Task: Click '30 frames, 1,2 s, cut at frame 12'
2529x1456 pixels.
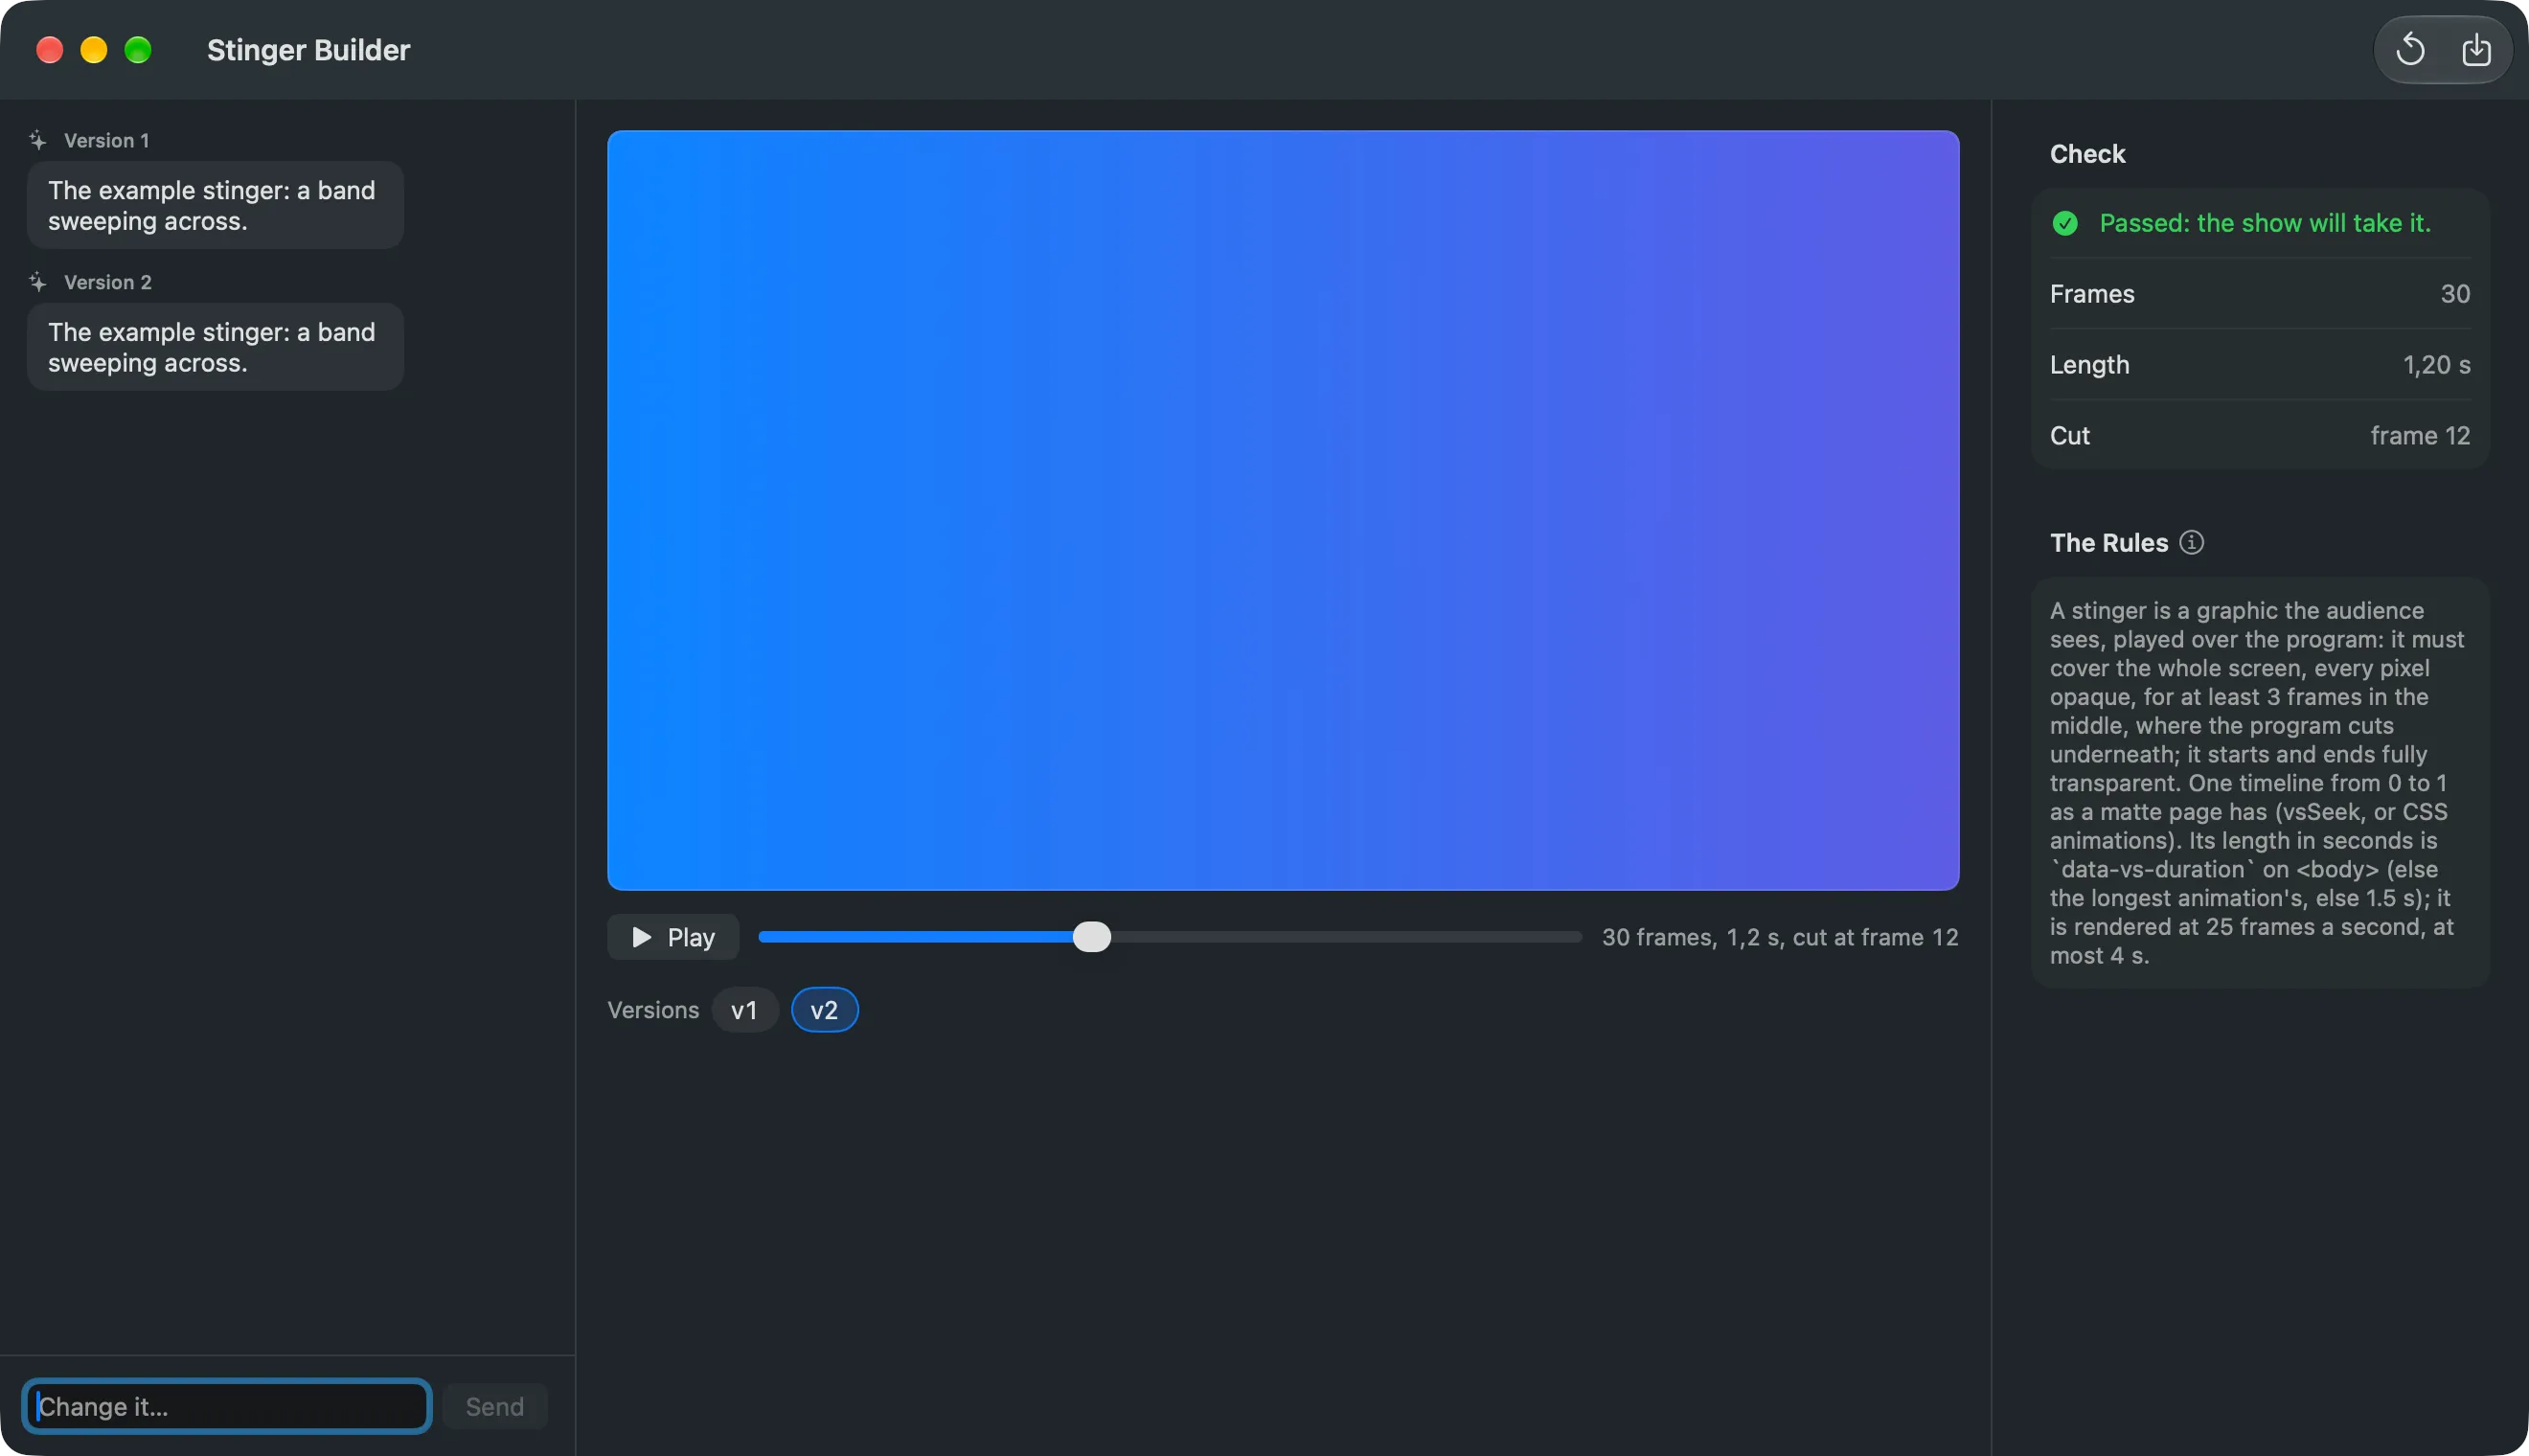Action: tap(1780, 937)
